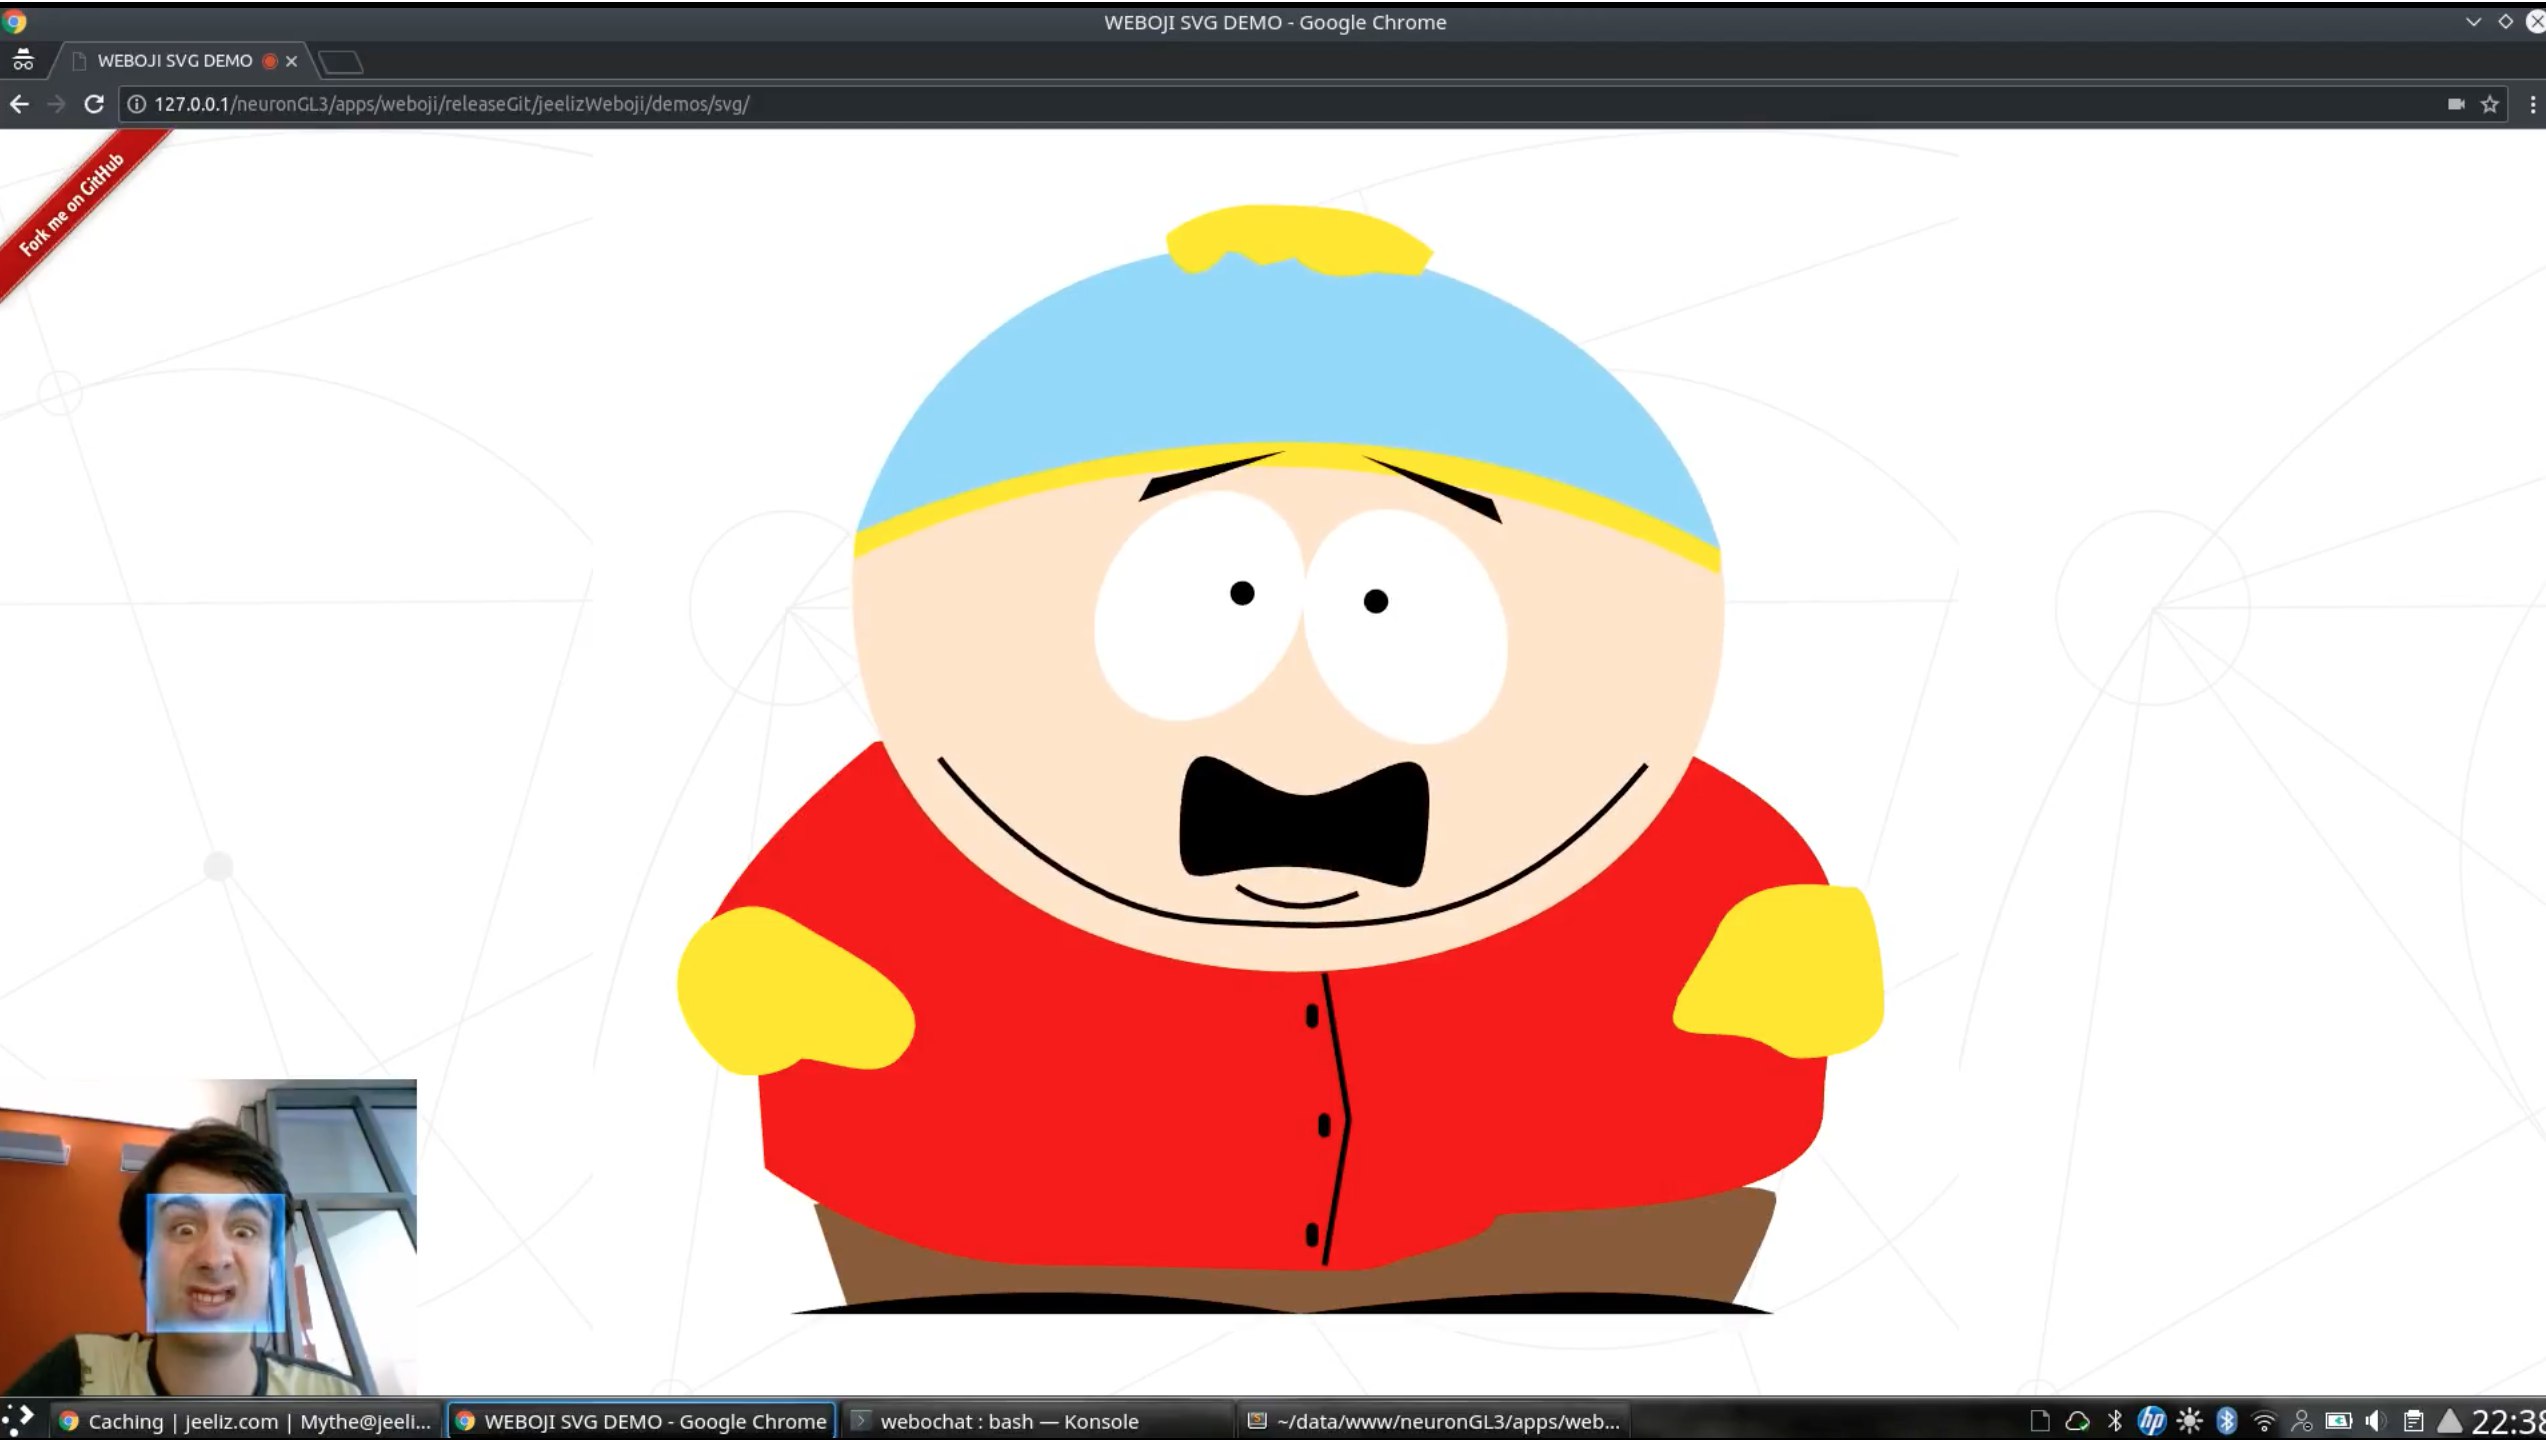The width and height of the screenshot is (2546, 1440).
Task: Close the WEBOJI SVG DEMO tab
Action: (x=291, y=61)
